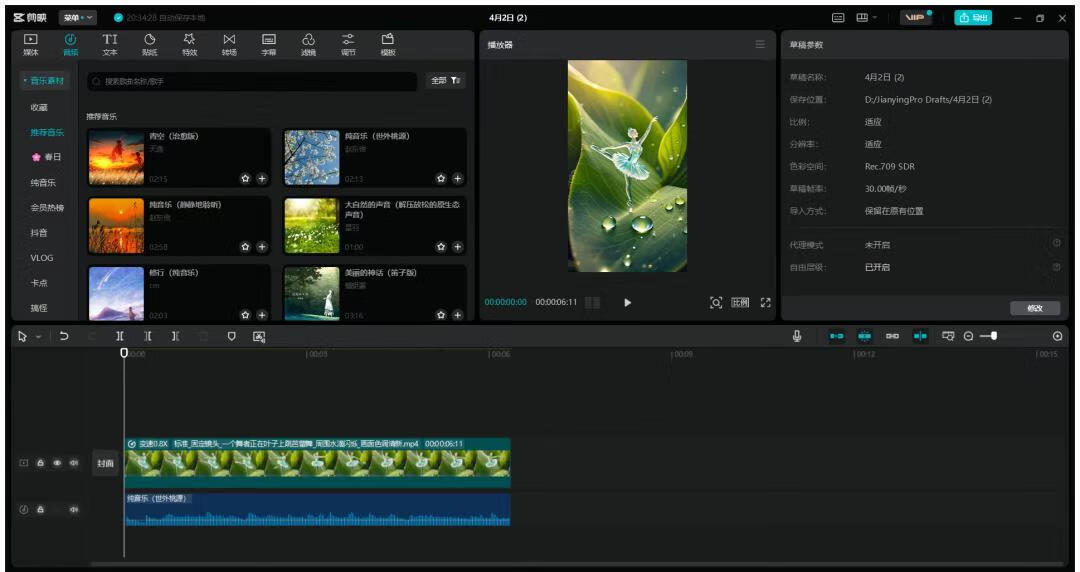Delete right of playhead trim tool

point(176,336)
